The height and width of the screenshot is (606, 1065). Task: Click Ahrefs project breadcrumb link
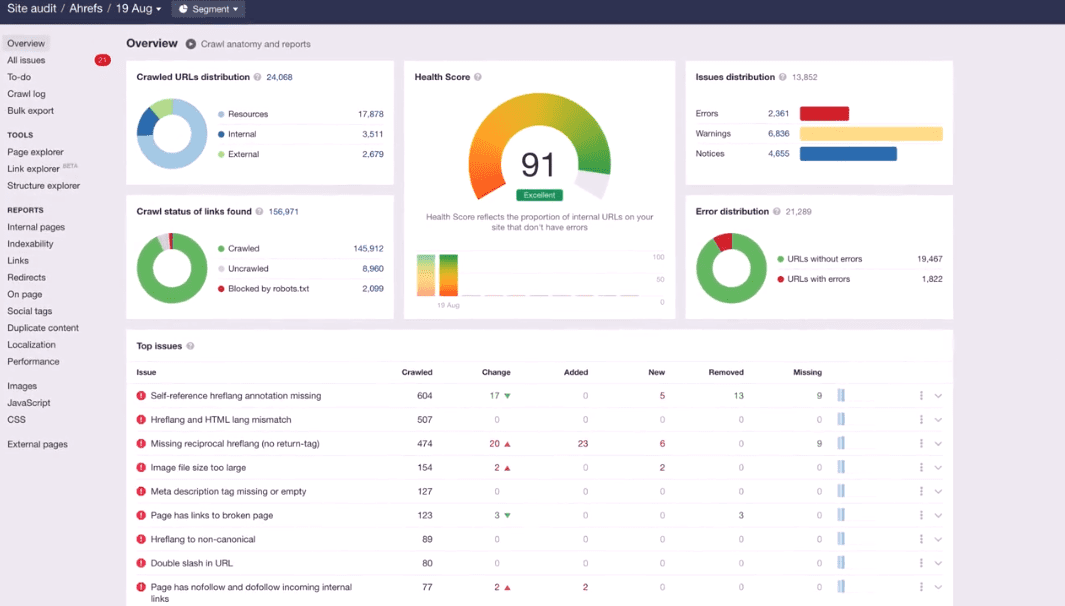click(x=86, y=9)
